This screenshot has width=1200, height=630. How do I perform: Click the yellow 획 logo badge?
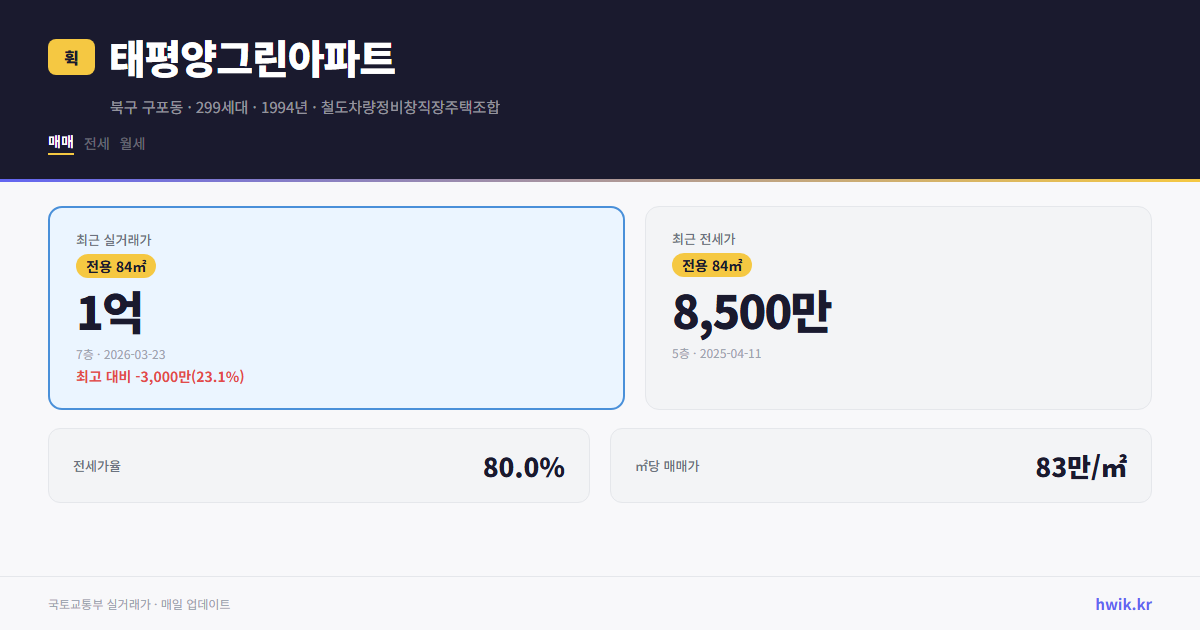68,57
